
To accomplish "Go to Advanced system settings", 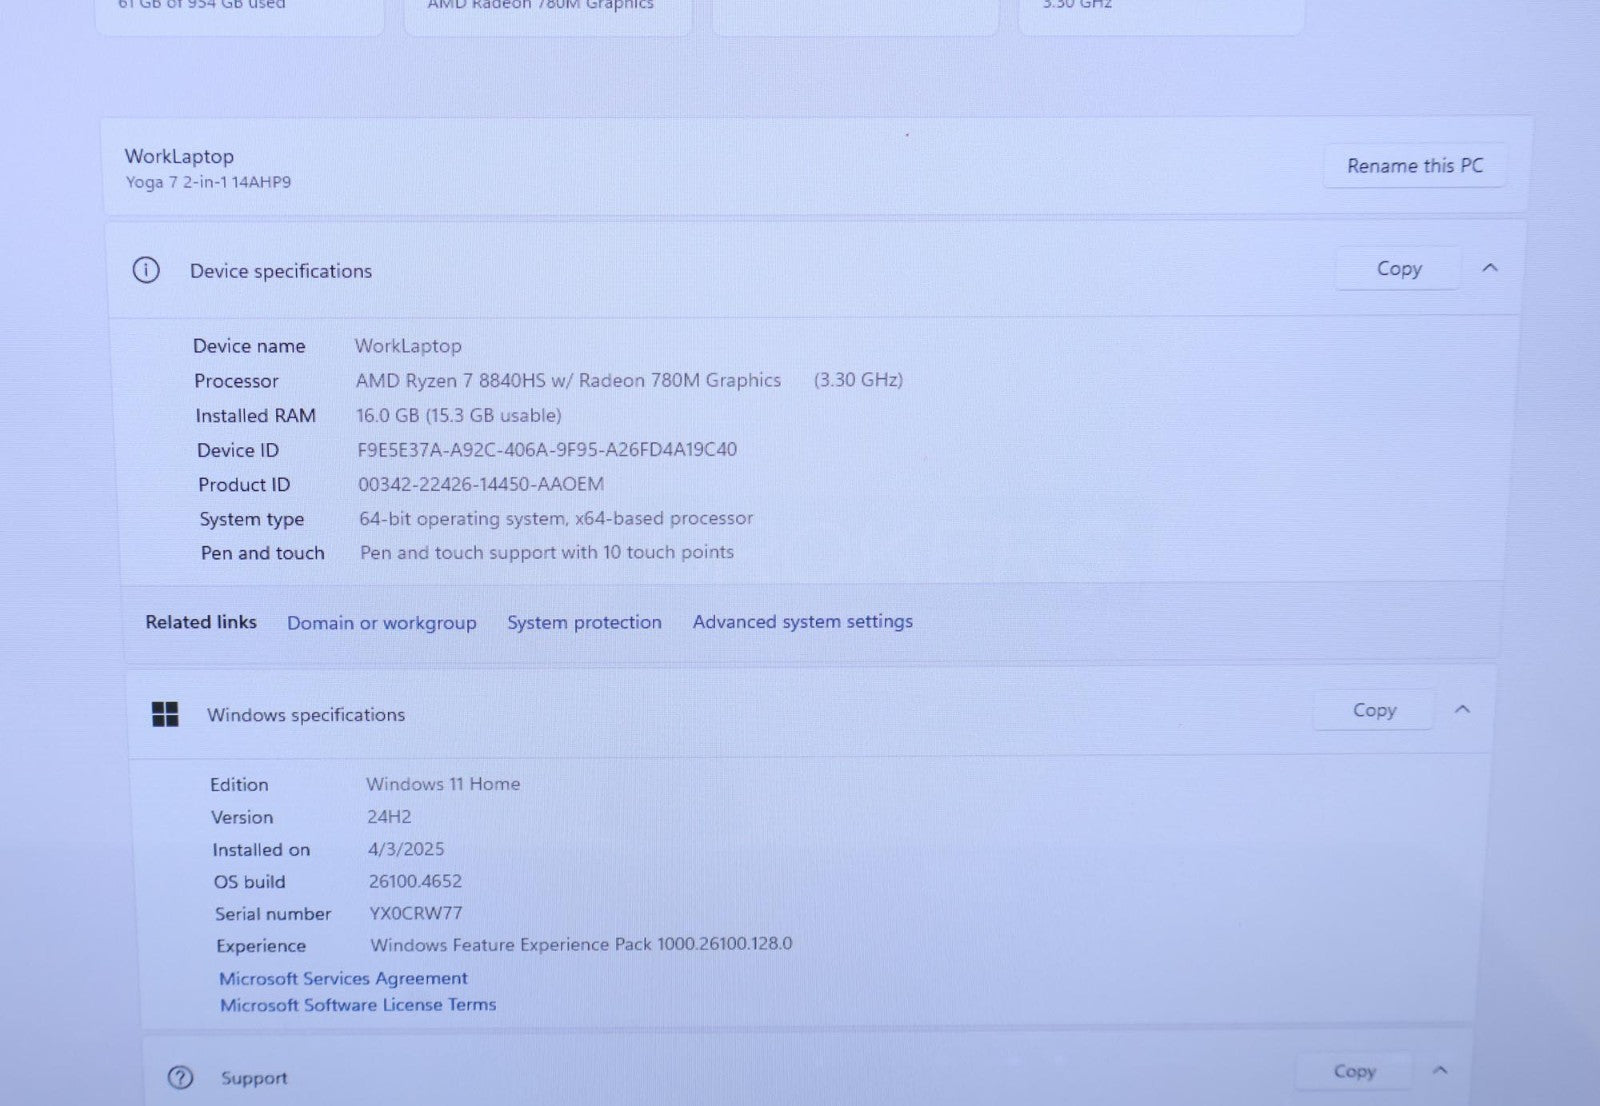I will tap(802, 621).
